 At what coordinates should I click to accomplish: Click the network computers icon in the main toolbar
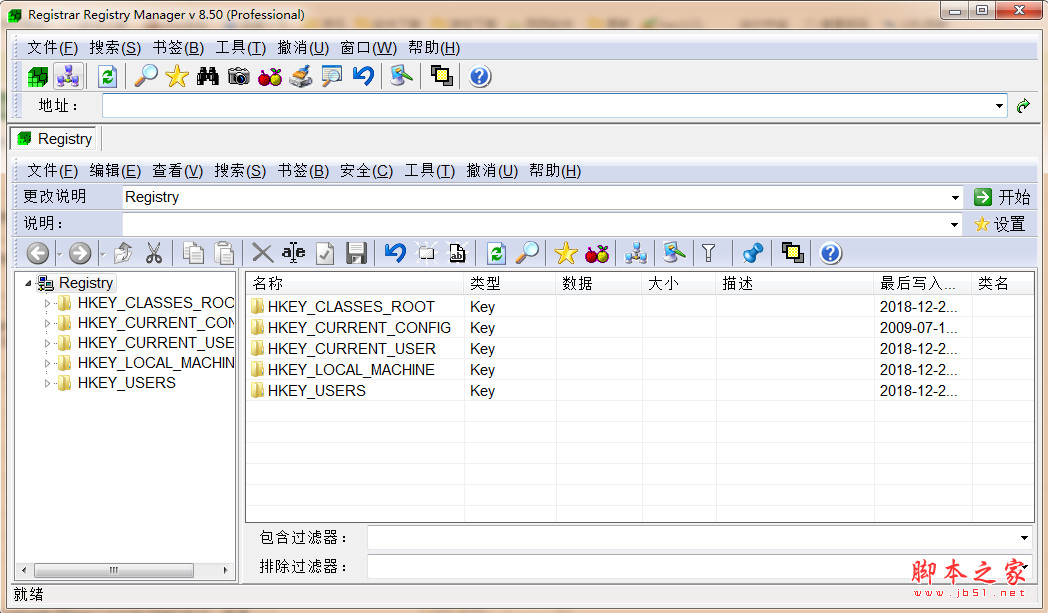pyautogui.click(x=68, y=76)
